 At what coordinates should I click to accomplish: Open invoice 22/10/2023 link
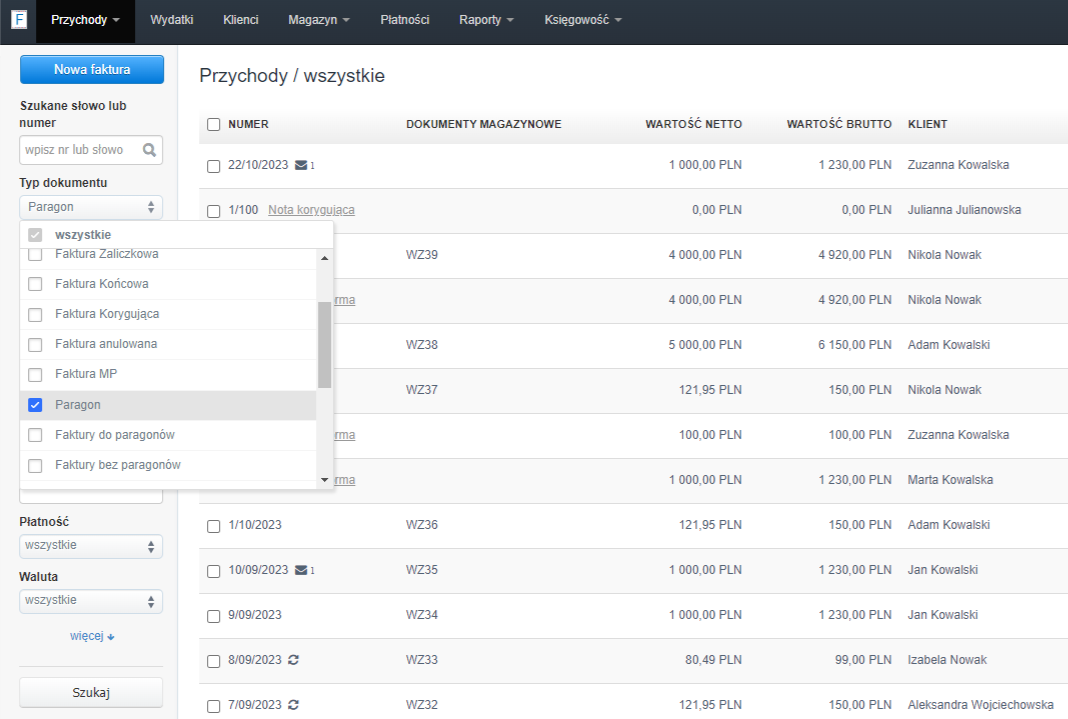pos(258,165)
